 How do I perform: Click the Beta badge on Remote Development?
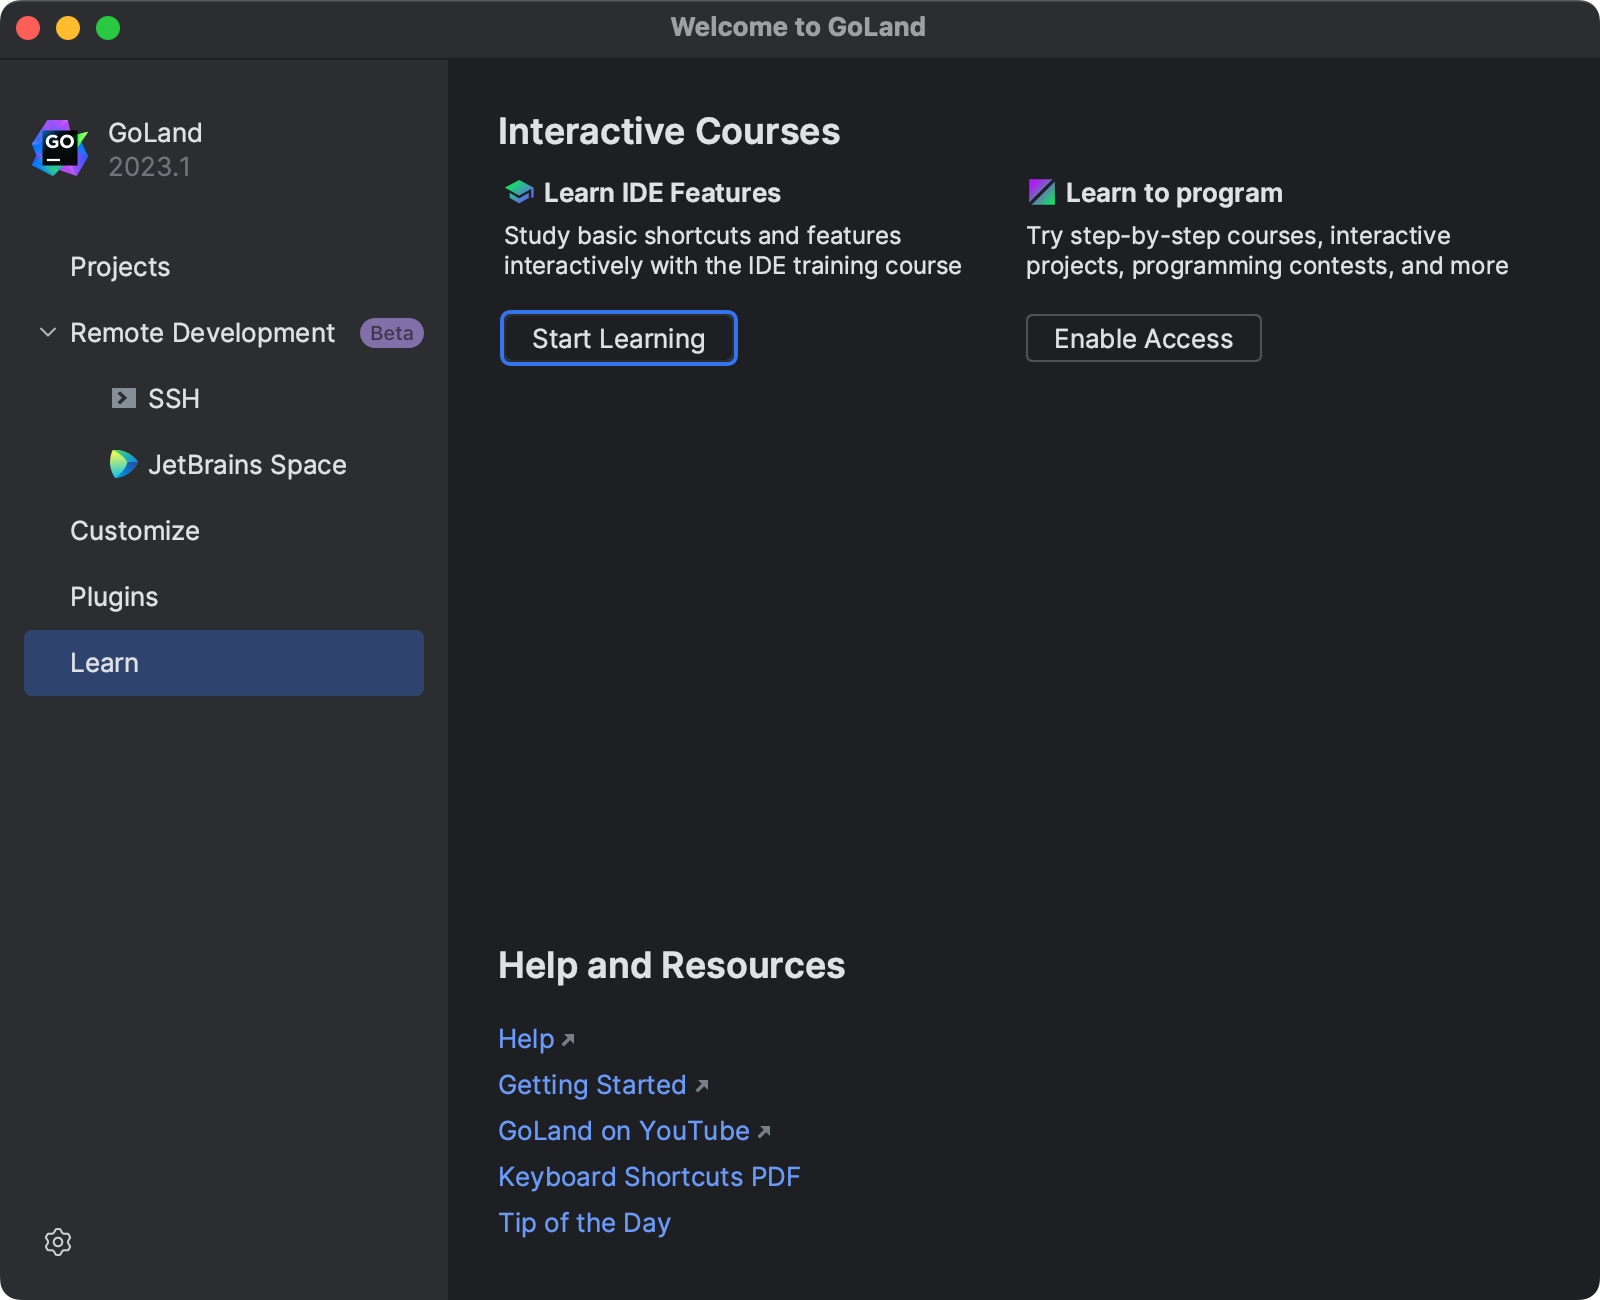[x=390, y=332]
